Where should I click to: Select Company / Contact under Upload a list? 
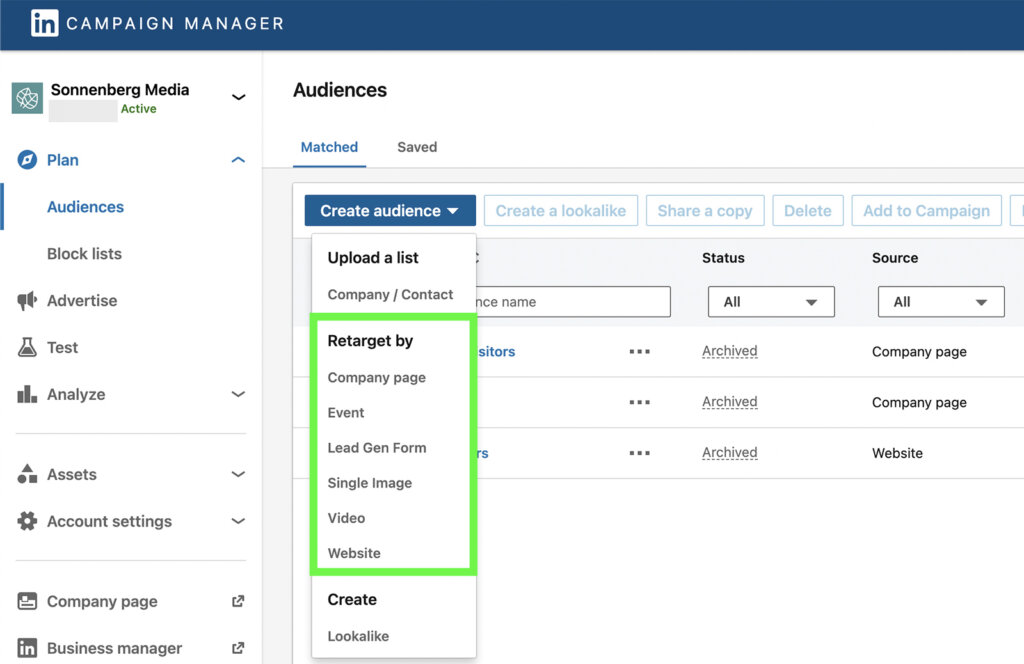(392, 295)
